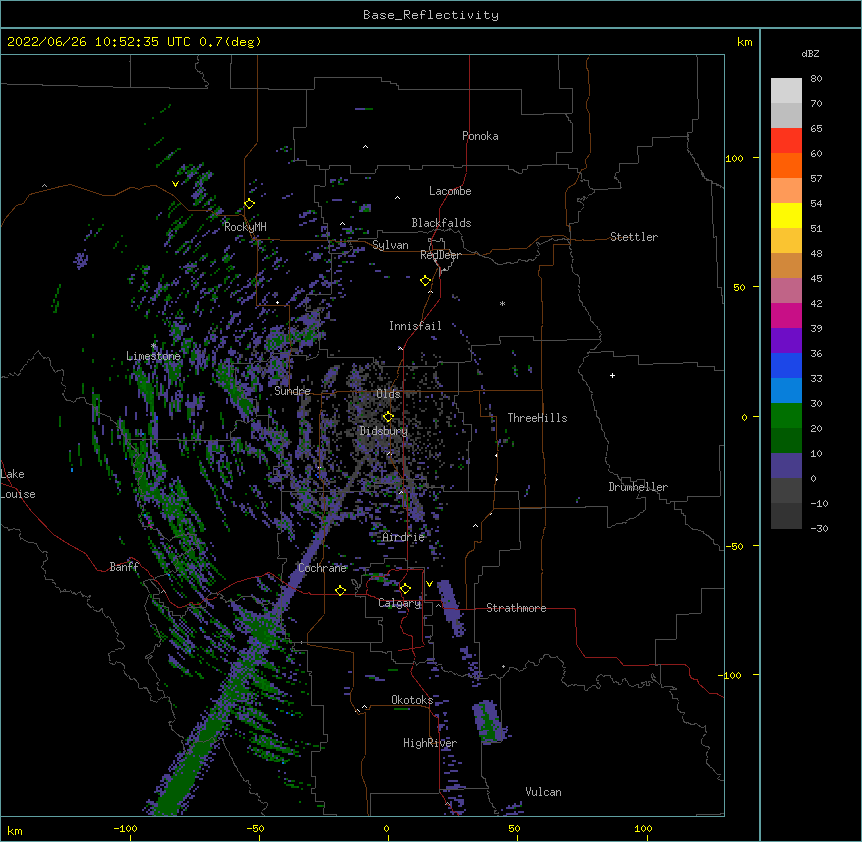Click the dBZ legend heading
Screen dimensions: 862x842
[x=810, y=54]
